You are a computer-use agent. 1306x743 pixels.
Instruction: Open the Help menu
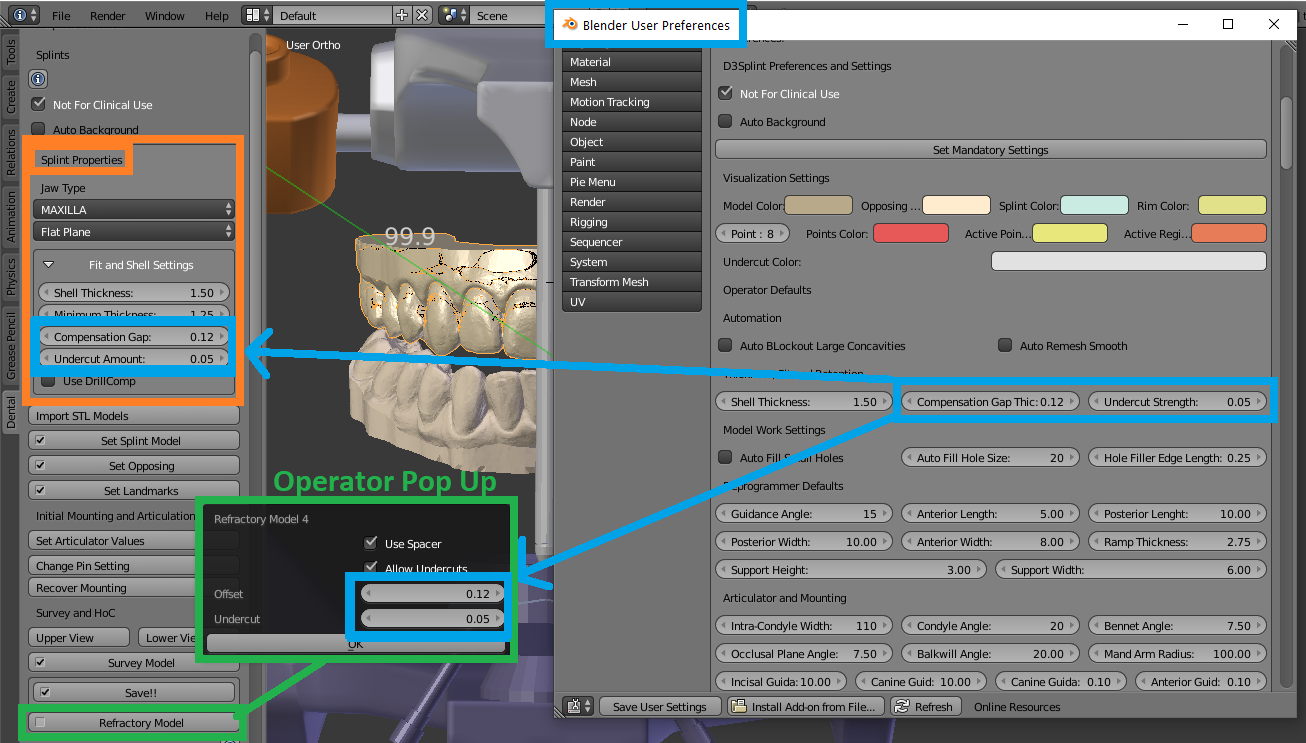(x=217, y=16)
